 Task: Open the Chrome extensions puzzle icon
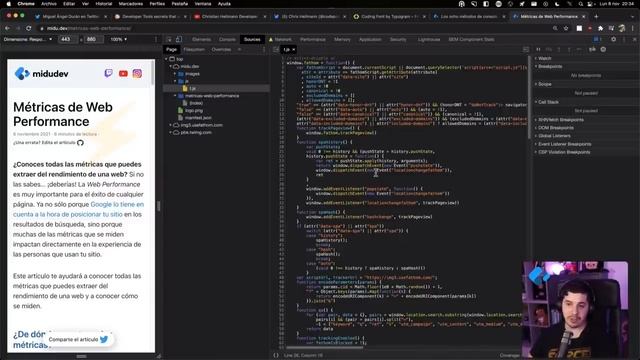click(600, 28)
